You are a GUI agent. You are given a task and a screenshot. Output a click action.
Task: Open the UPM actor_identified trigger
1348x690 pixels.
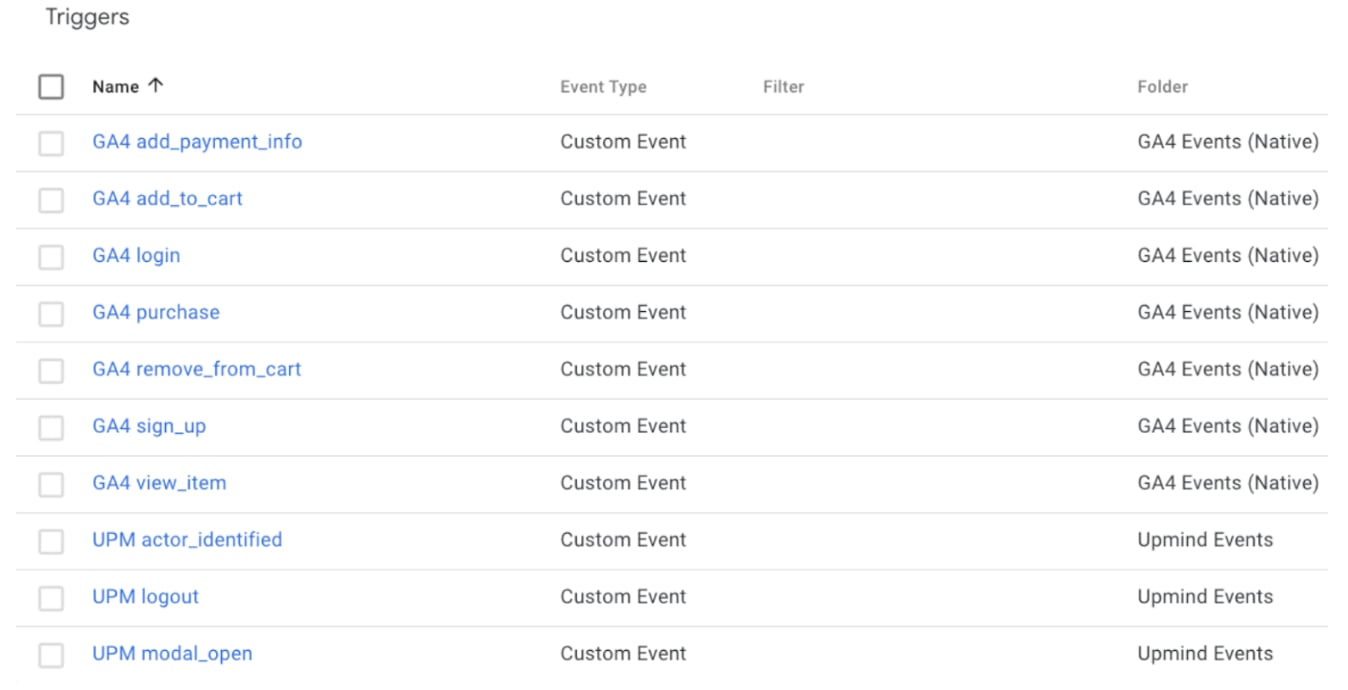187,540
